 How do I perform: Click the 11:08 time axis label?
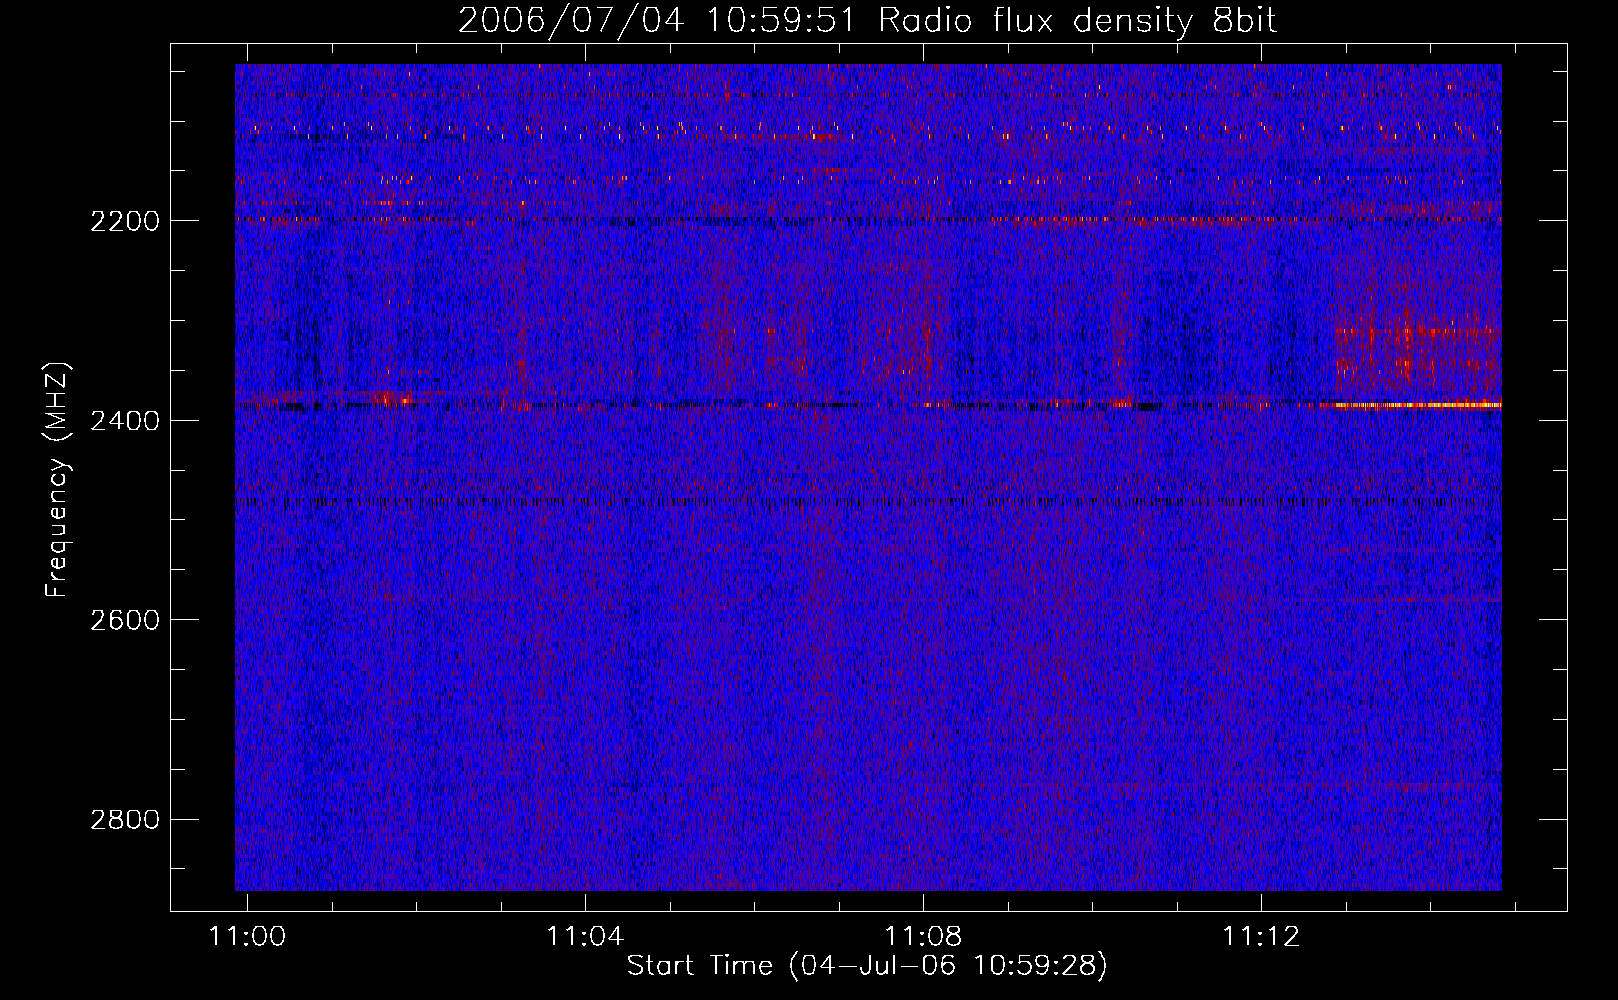click(x=923, y=936)
